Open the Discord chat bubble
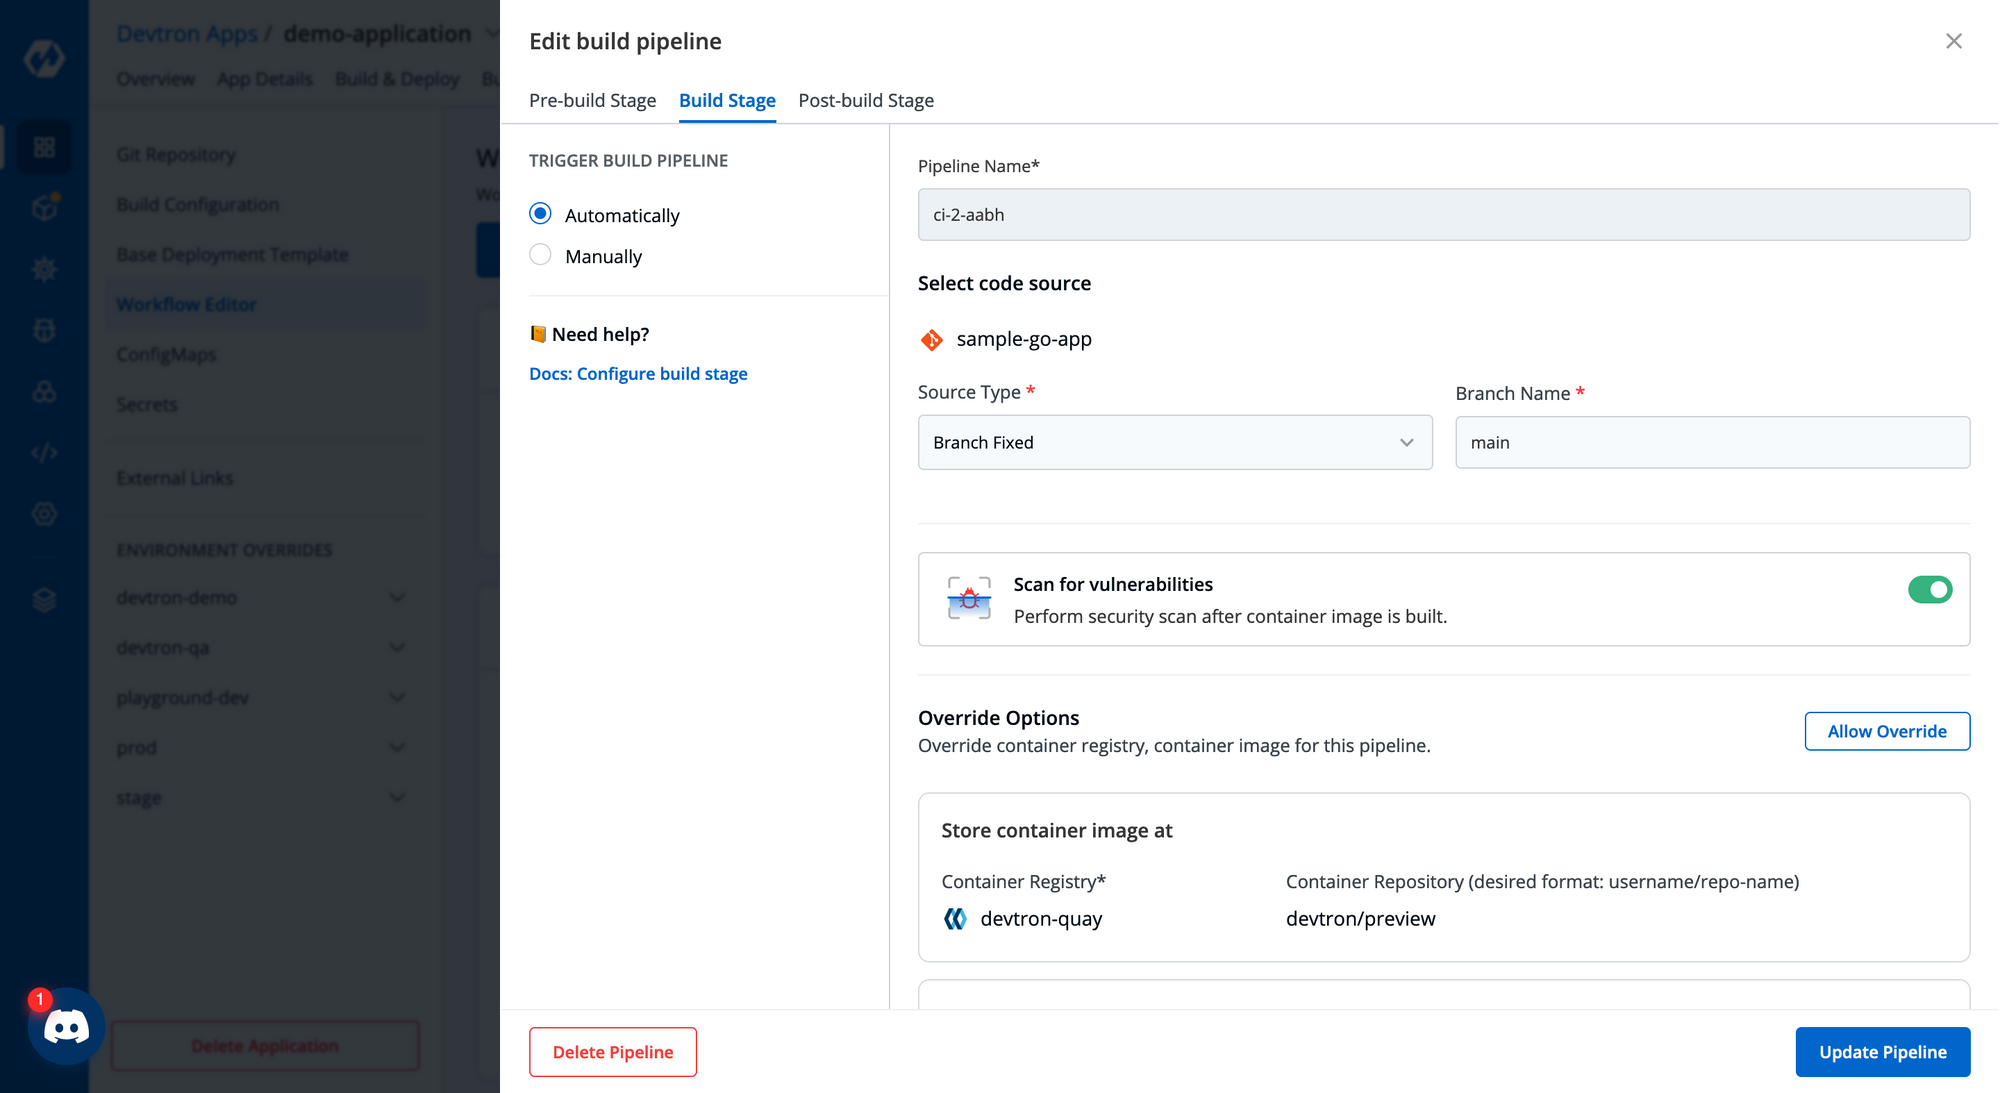The image size is (2000, 1093). coord(66,1027)
